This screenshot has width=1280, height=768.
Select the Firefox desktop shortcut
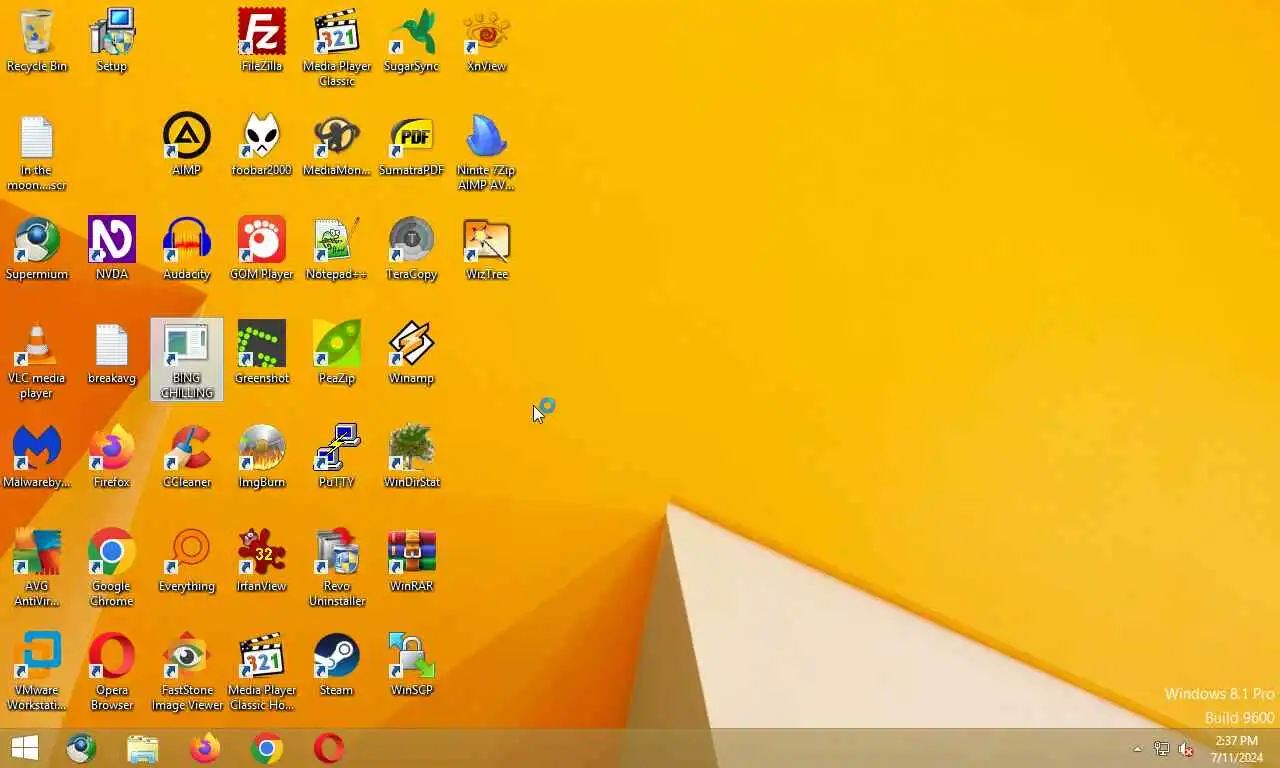pos(112,457)
